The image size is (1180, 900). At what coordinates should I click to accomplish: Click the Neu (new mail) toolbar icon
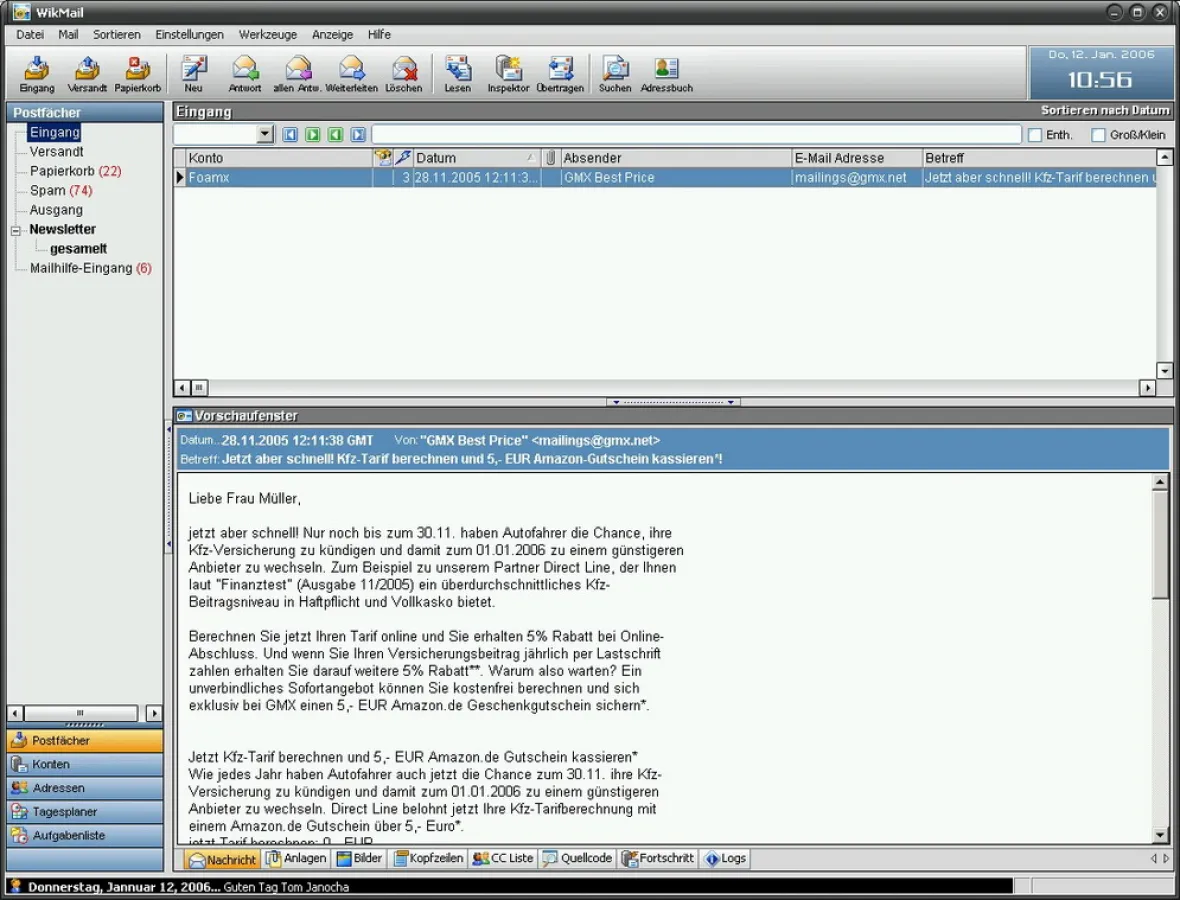click(x=193, y=70)
